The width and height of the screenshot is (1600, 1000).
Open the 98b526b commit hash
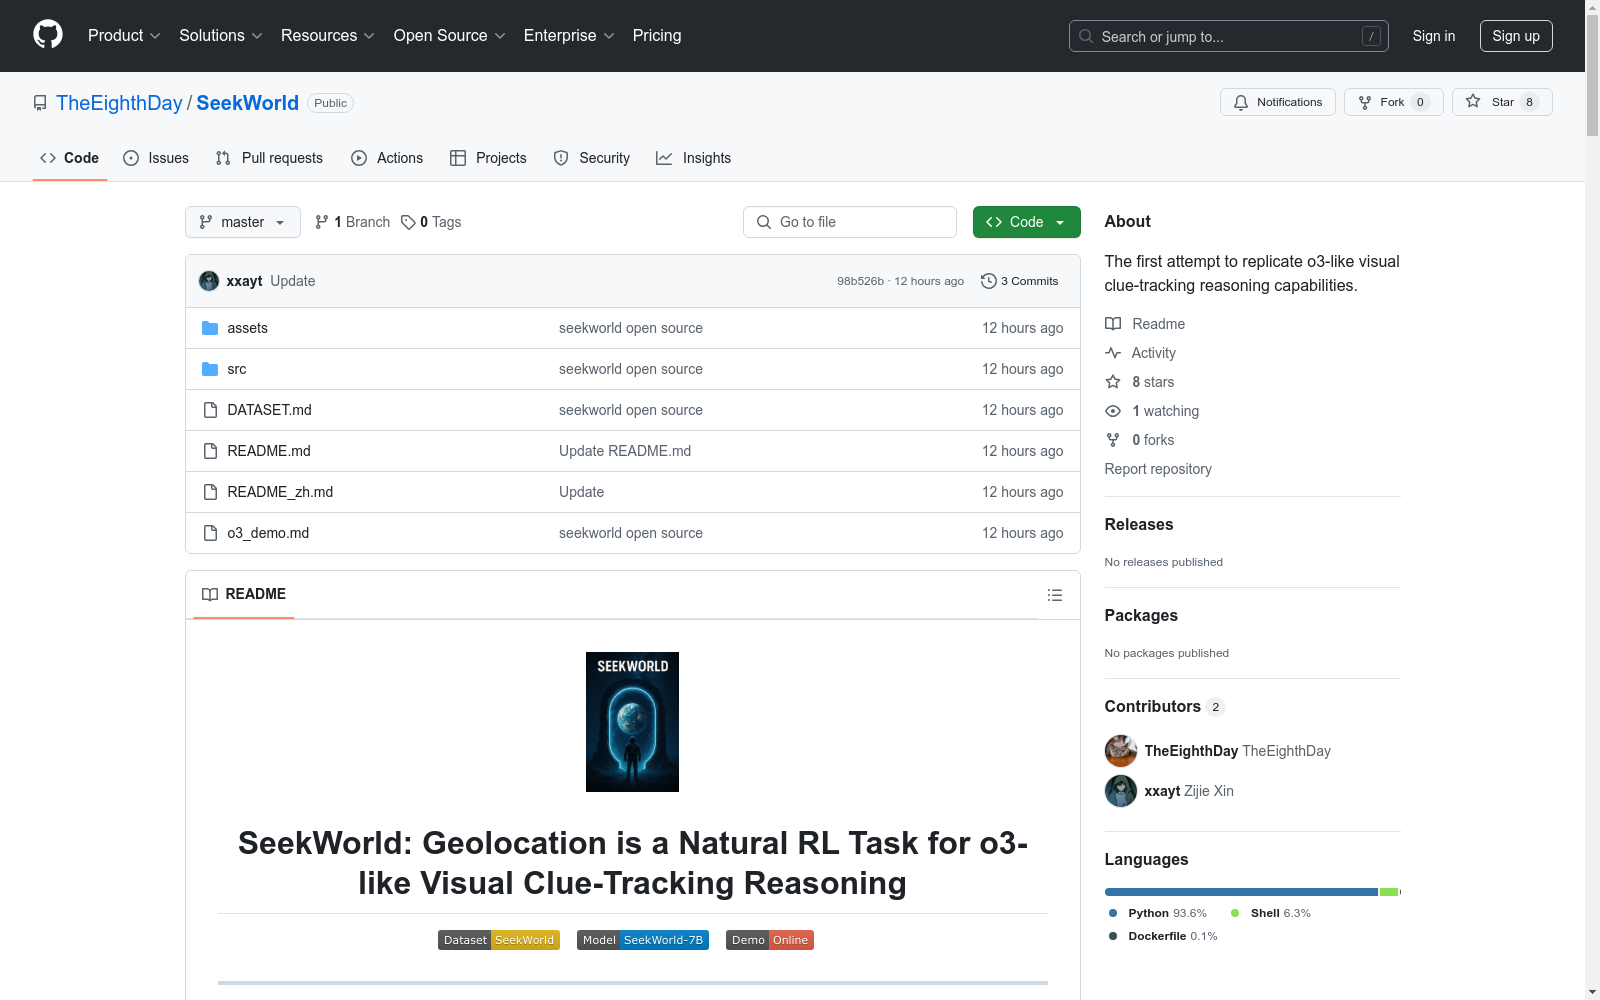point(860,281)
